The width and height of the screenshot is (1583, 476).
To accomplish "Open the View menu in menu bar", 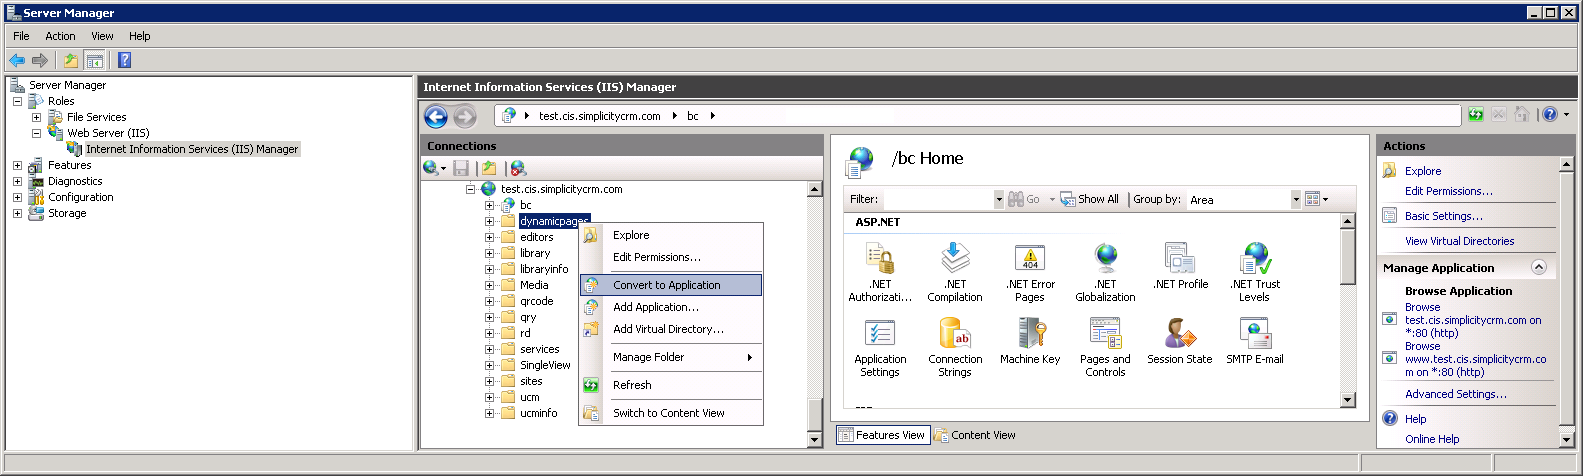I will click(102, 36).
